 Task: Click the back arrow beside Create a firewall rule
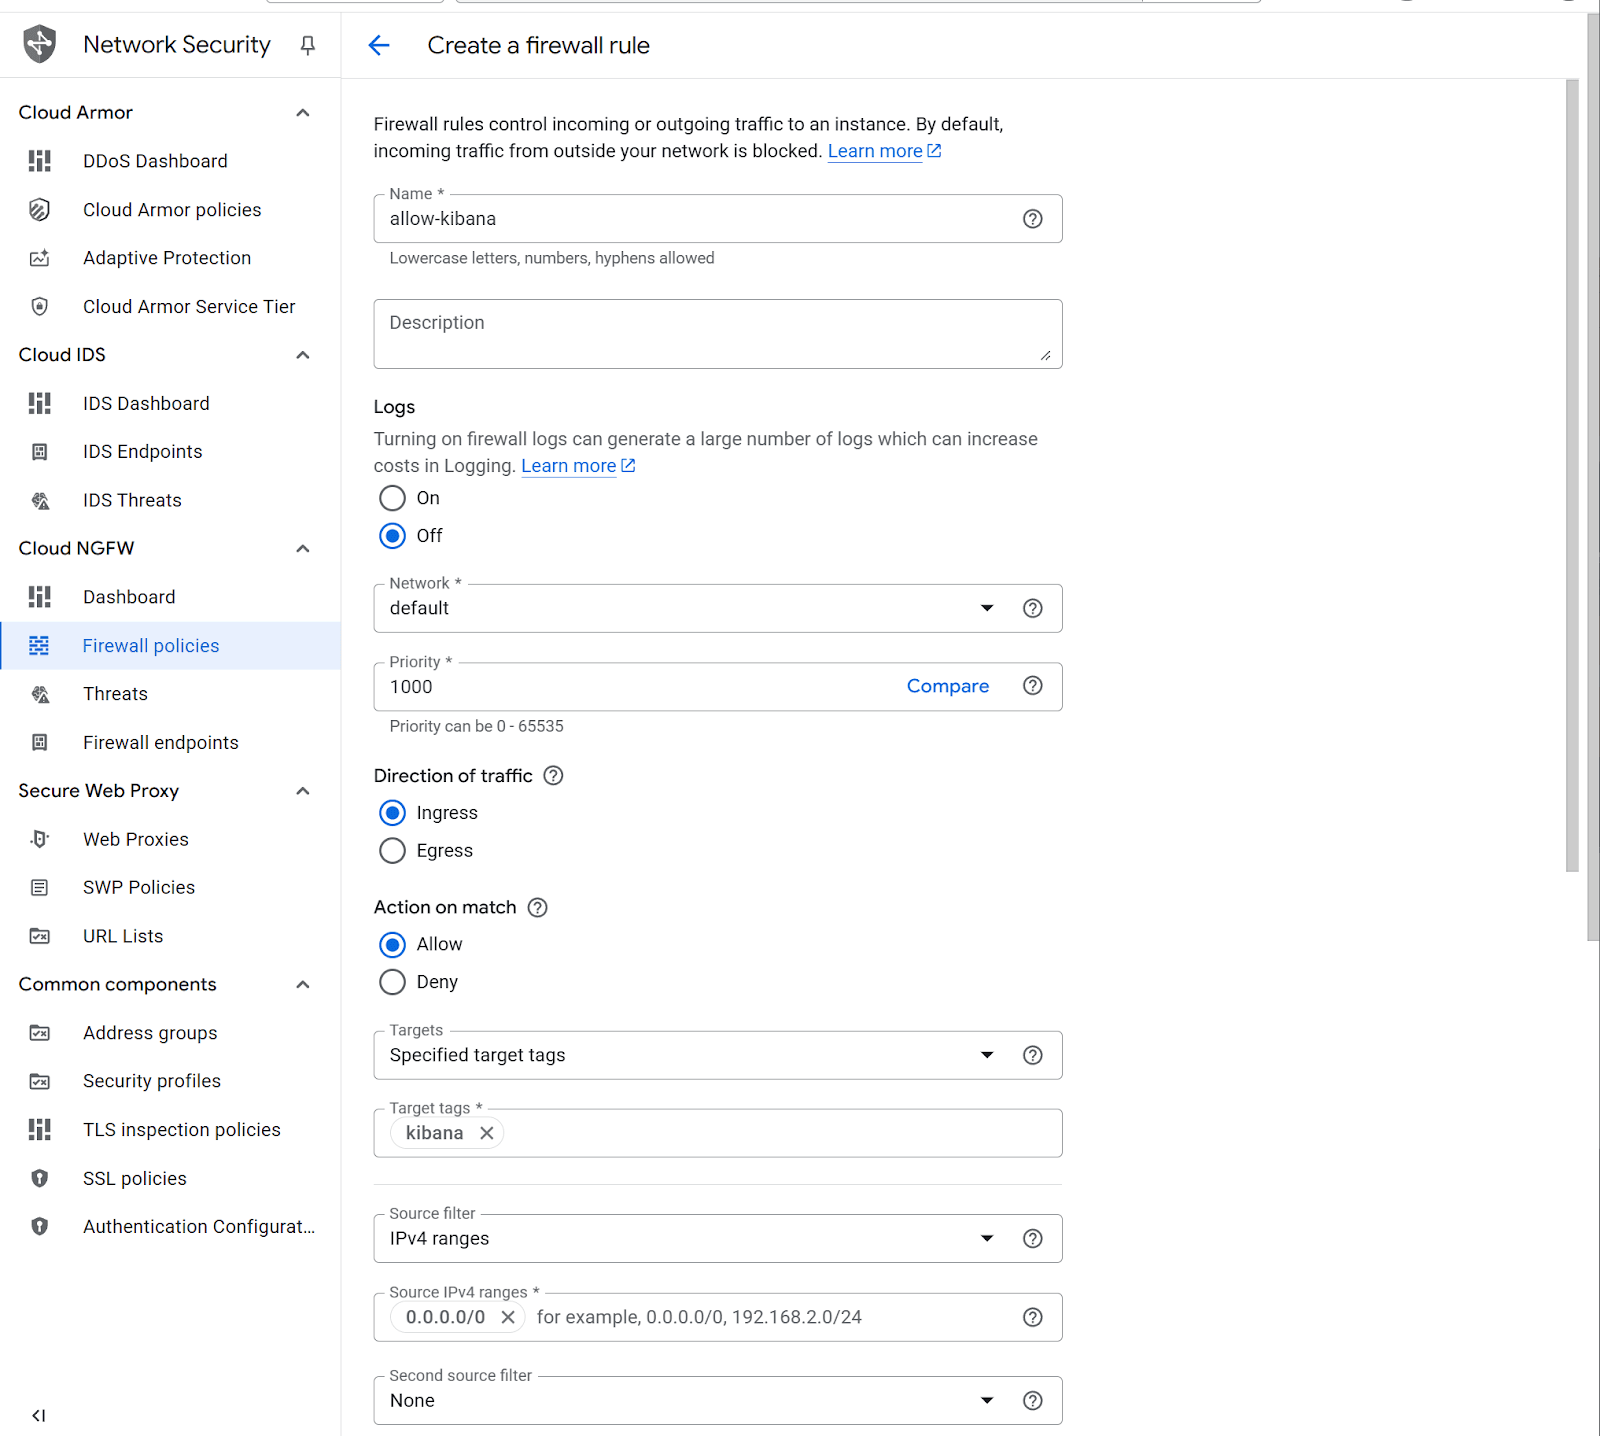click(x=379, y=46)
